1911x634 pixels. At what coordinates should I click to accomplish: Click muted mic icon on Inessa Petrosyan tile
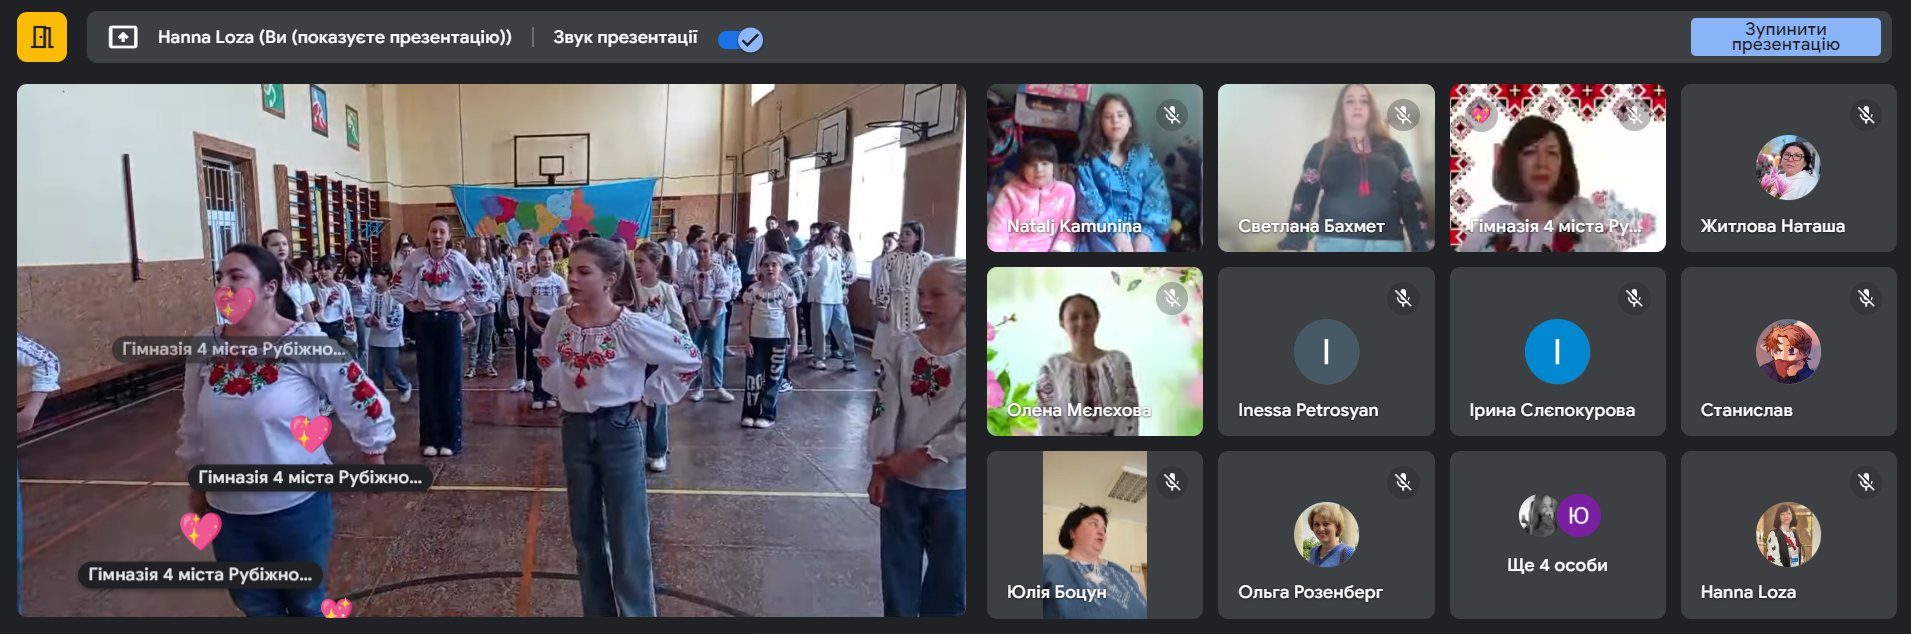click(1403, 298)
